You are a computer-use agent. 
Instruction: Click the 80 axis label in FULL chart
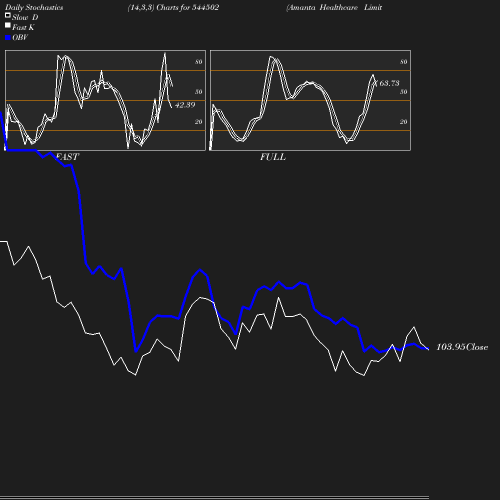pyautogui.click(x=404, y=62)
